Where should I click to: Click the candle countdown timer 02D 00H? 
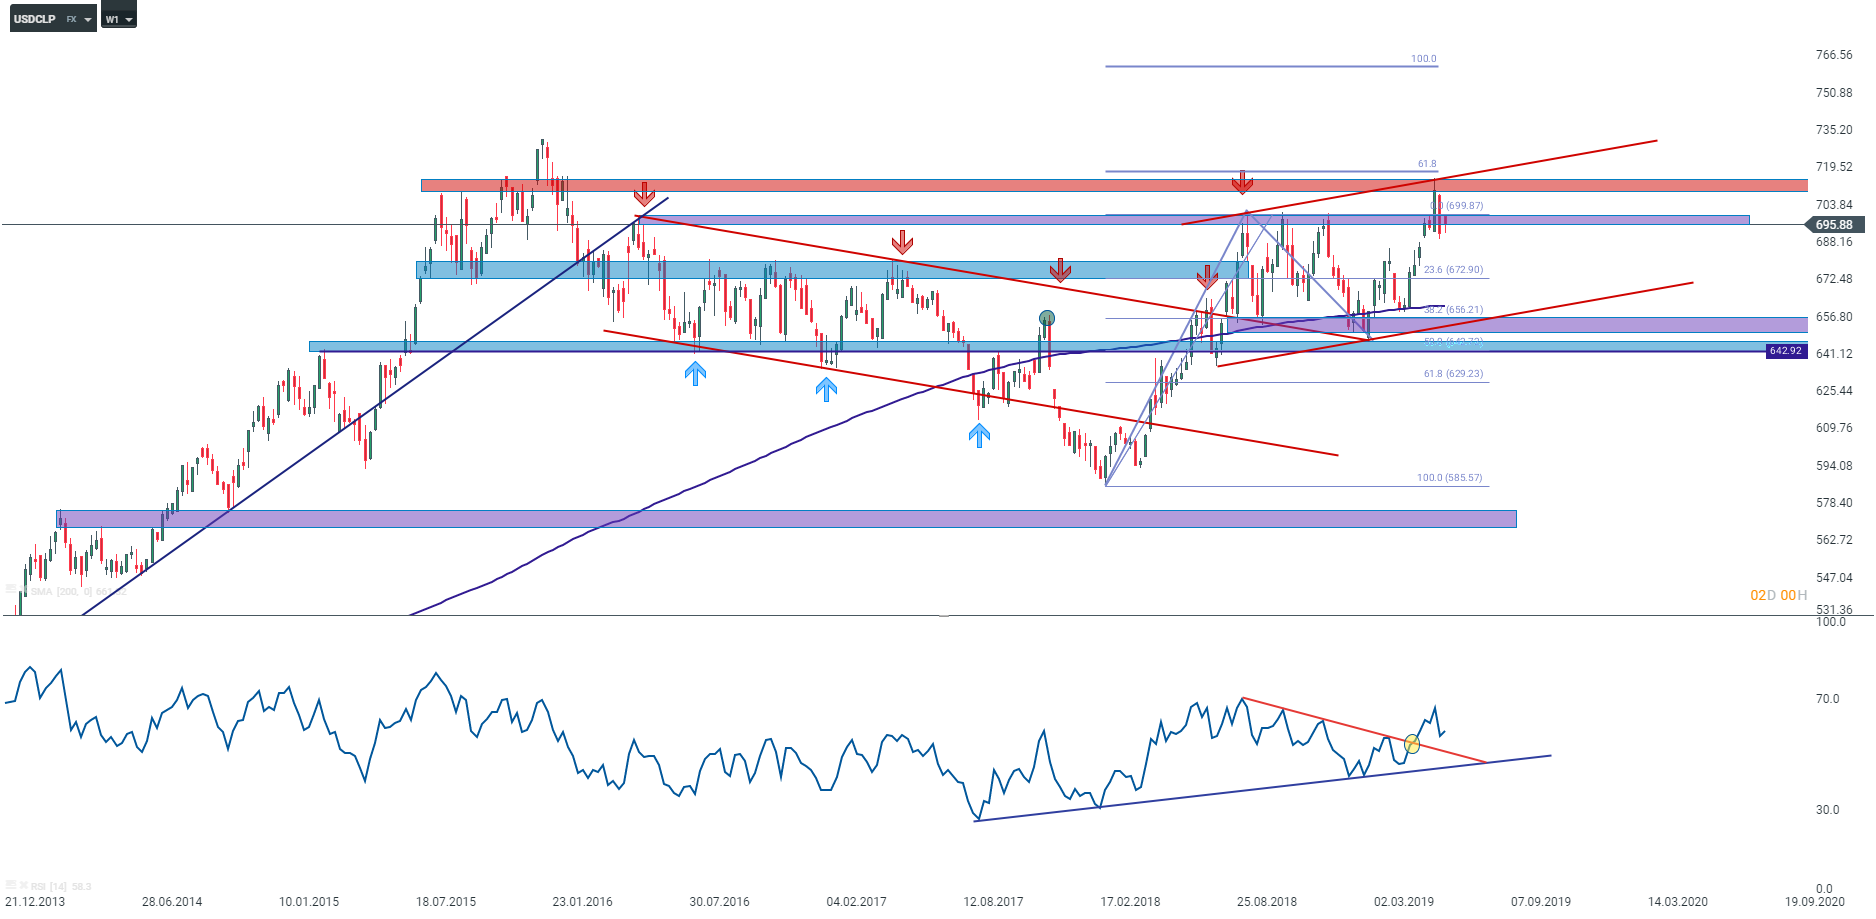click(1778, 595)
